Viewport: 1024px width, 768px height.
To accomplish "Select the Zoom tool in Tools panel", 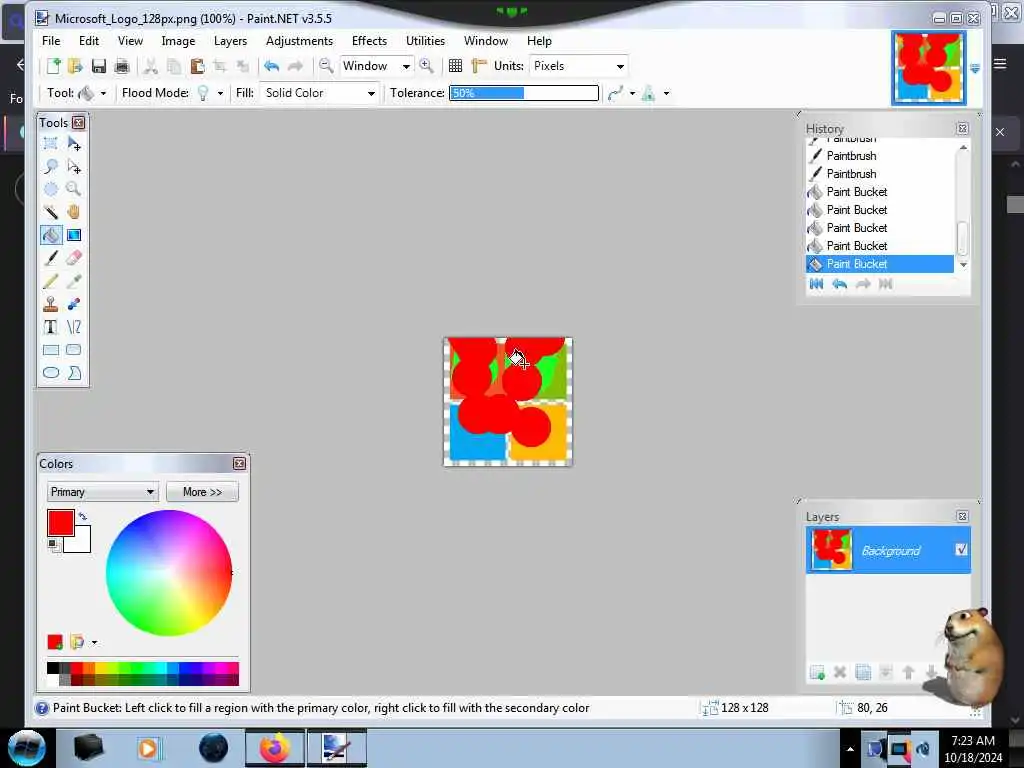I will 74,189.
